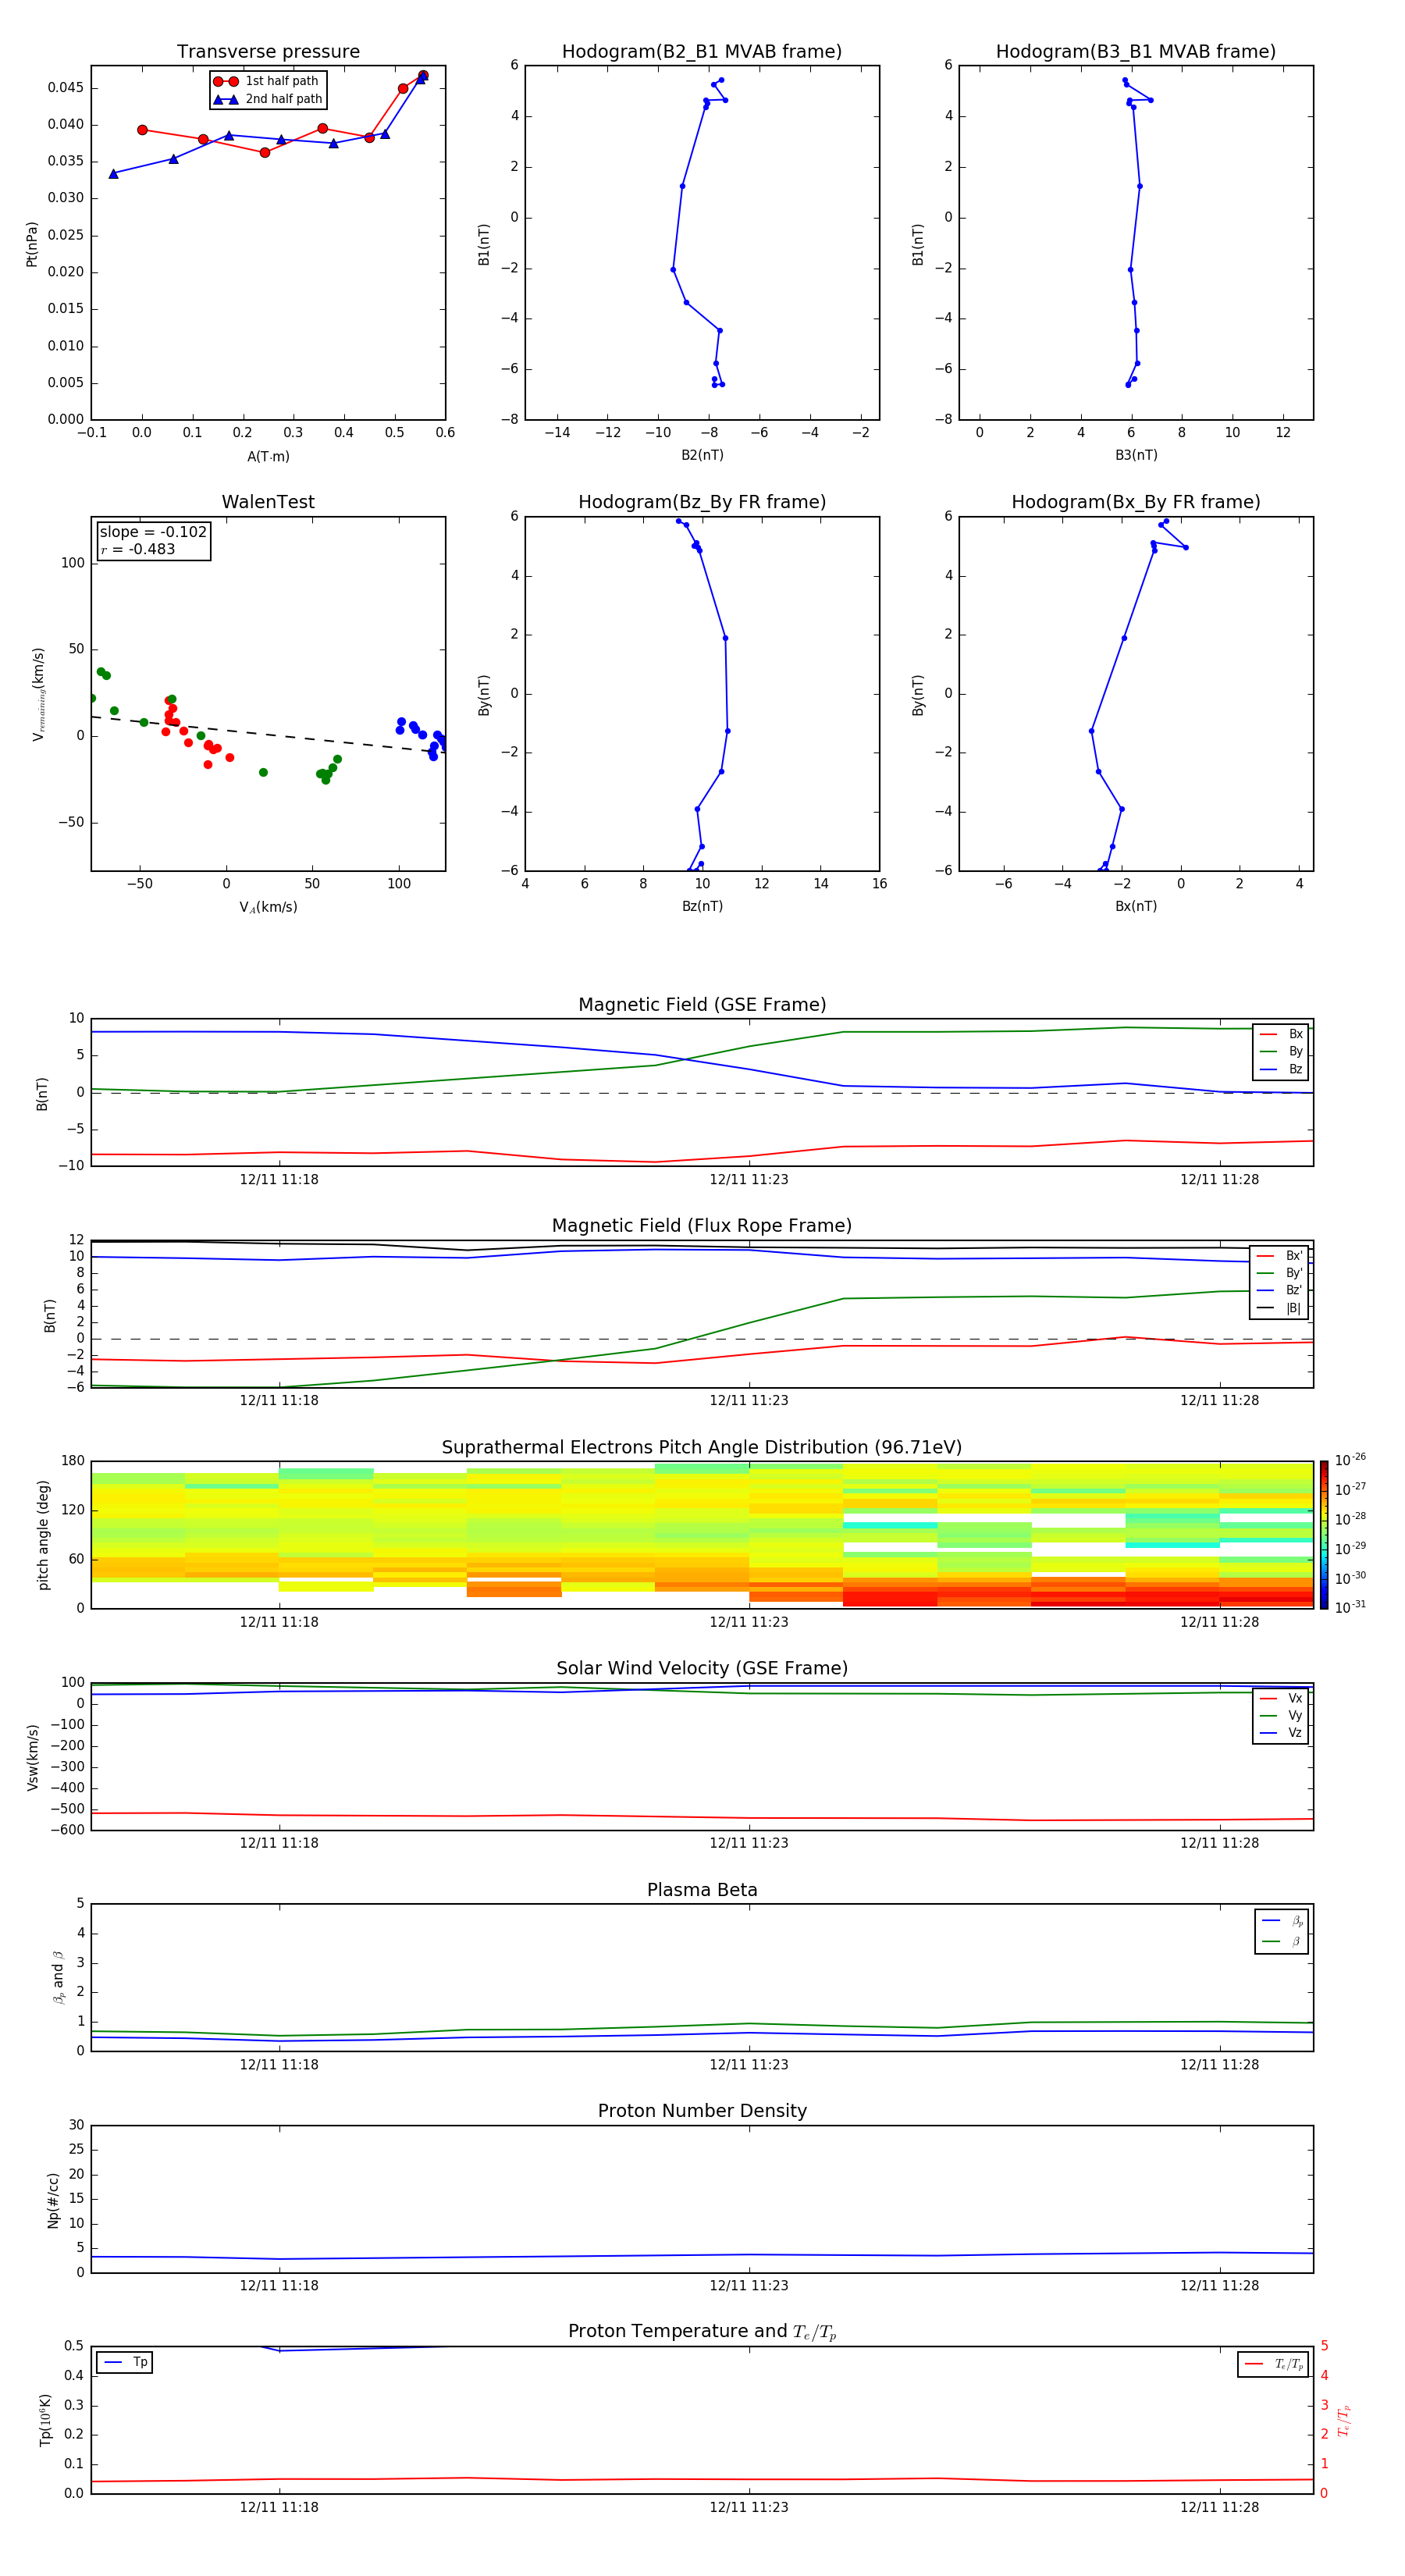Select the "By'" legend entry in Flux Rope panel

pyautogui.click(x=1280, y=1274)
